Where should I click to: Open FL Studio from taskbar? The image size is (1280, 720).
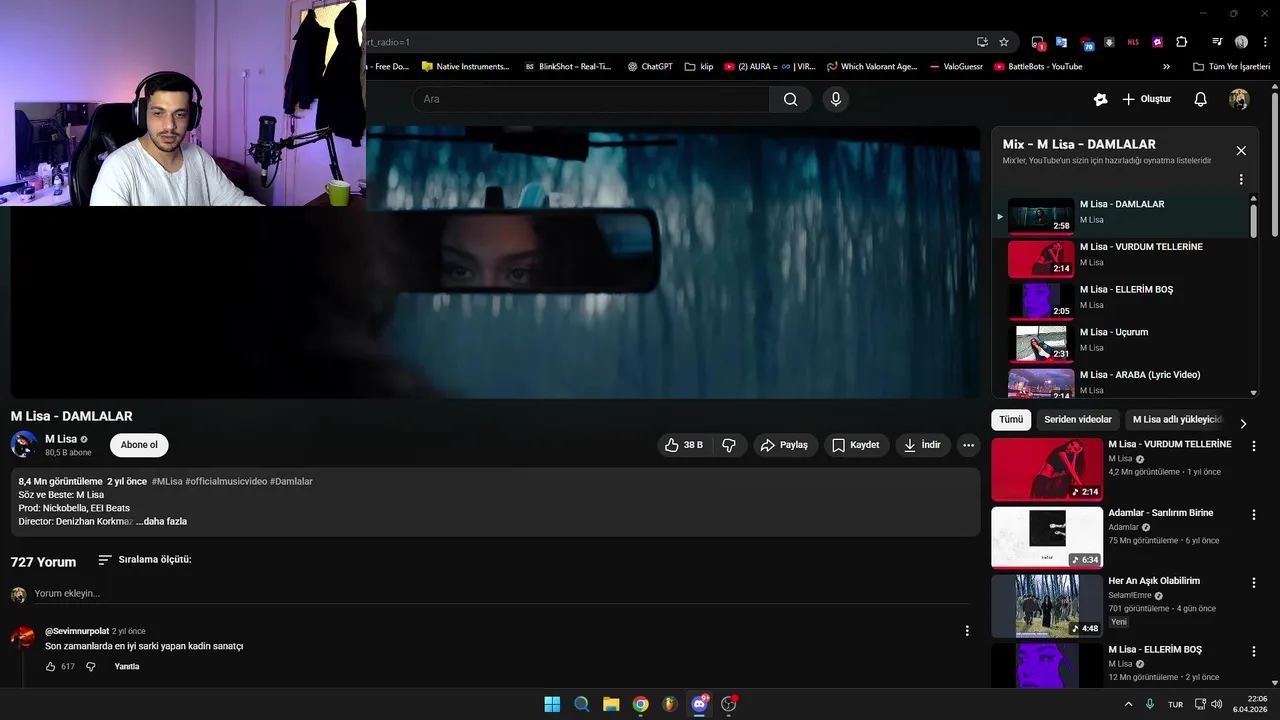tap(670, 704)
